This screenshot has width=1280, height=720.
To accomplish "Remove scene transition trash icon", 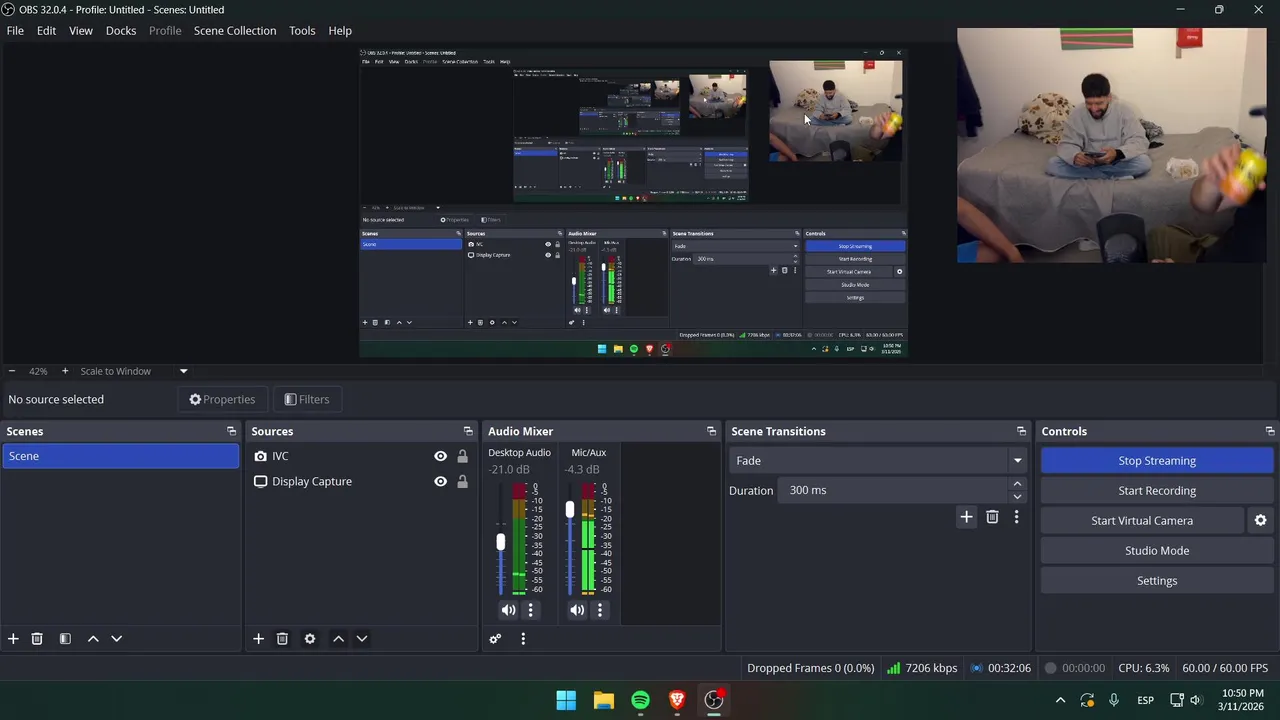I will (992, 517).
